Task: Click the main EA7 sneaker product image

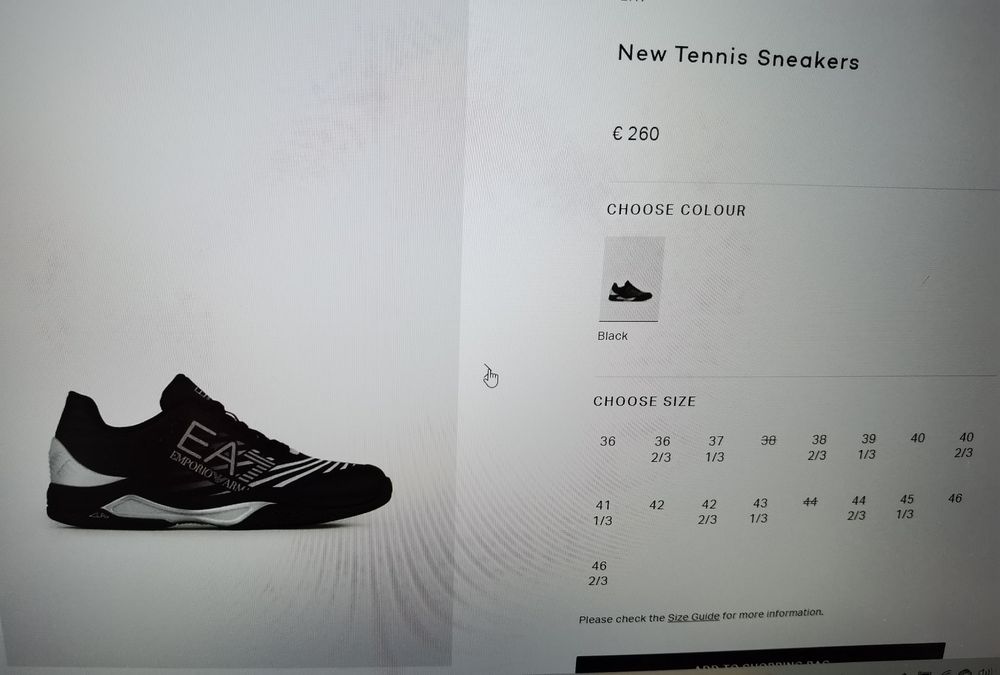Action: tap(219, 452)
